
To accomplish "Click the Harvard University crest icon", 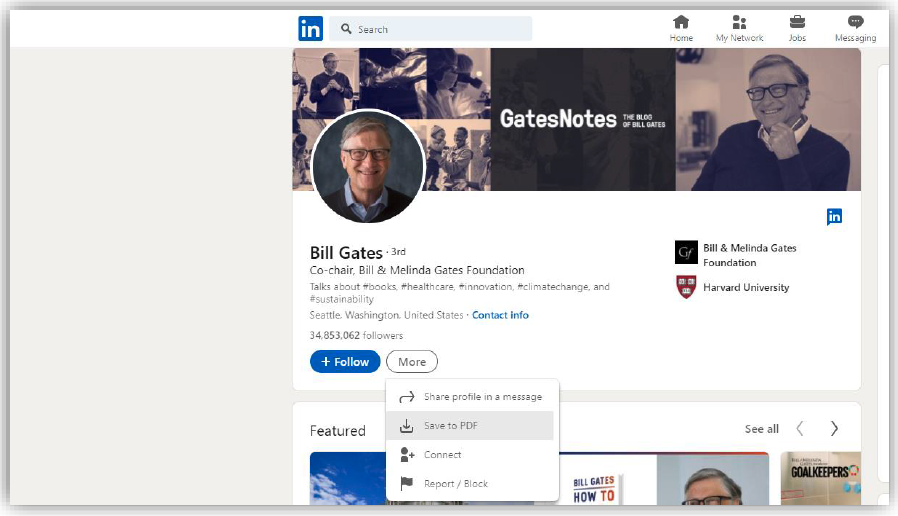I will (686, 288).
